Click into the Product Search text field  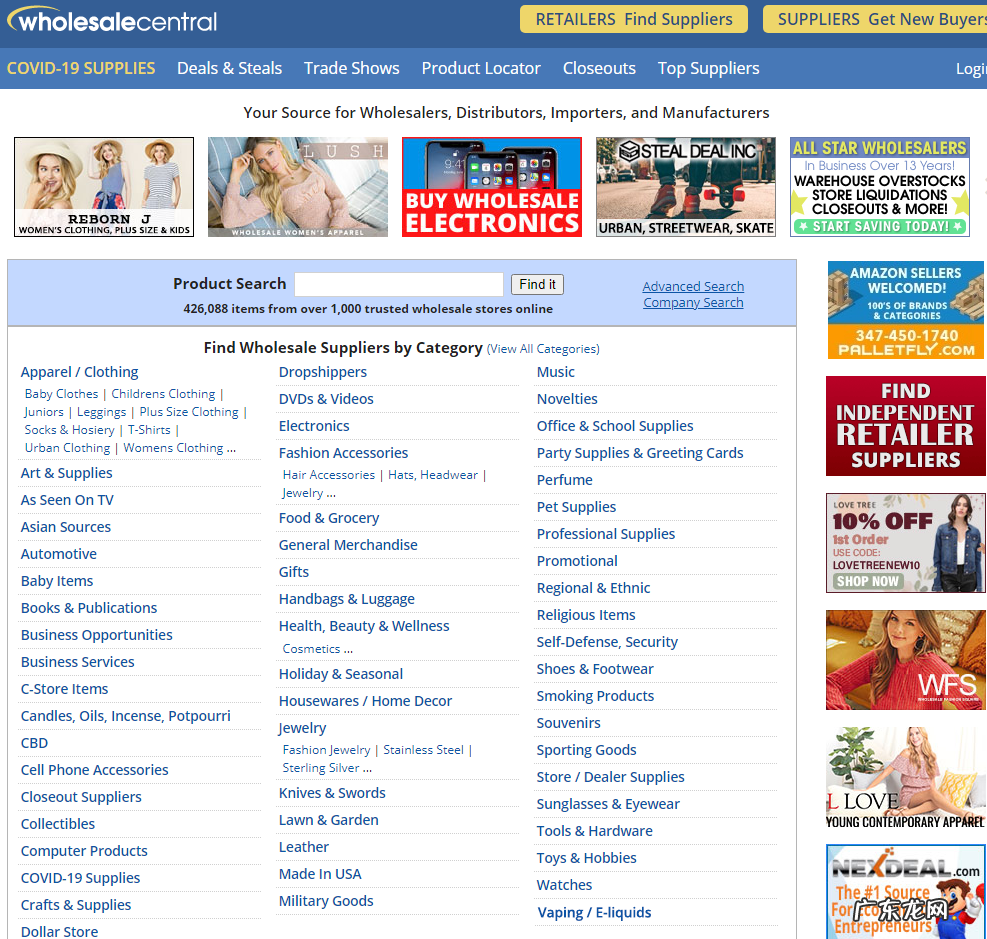(399, 284)
